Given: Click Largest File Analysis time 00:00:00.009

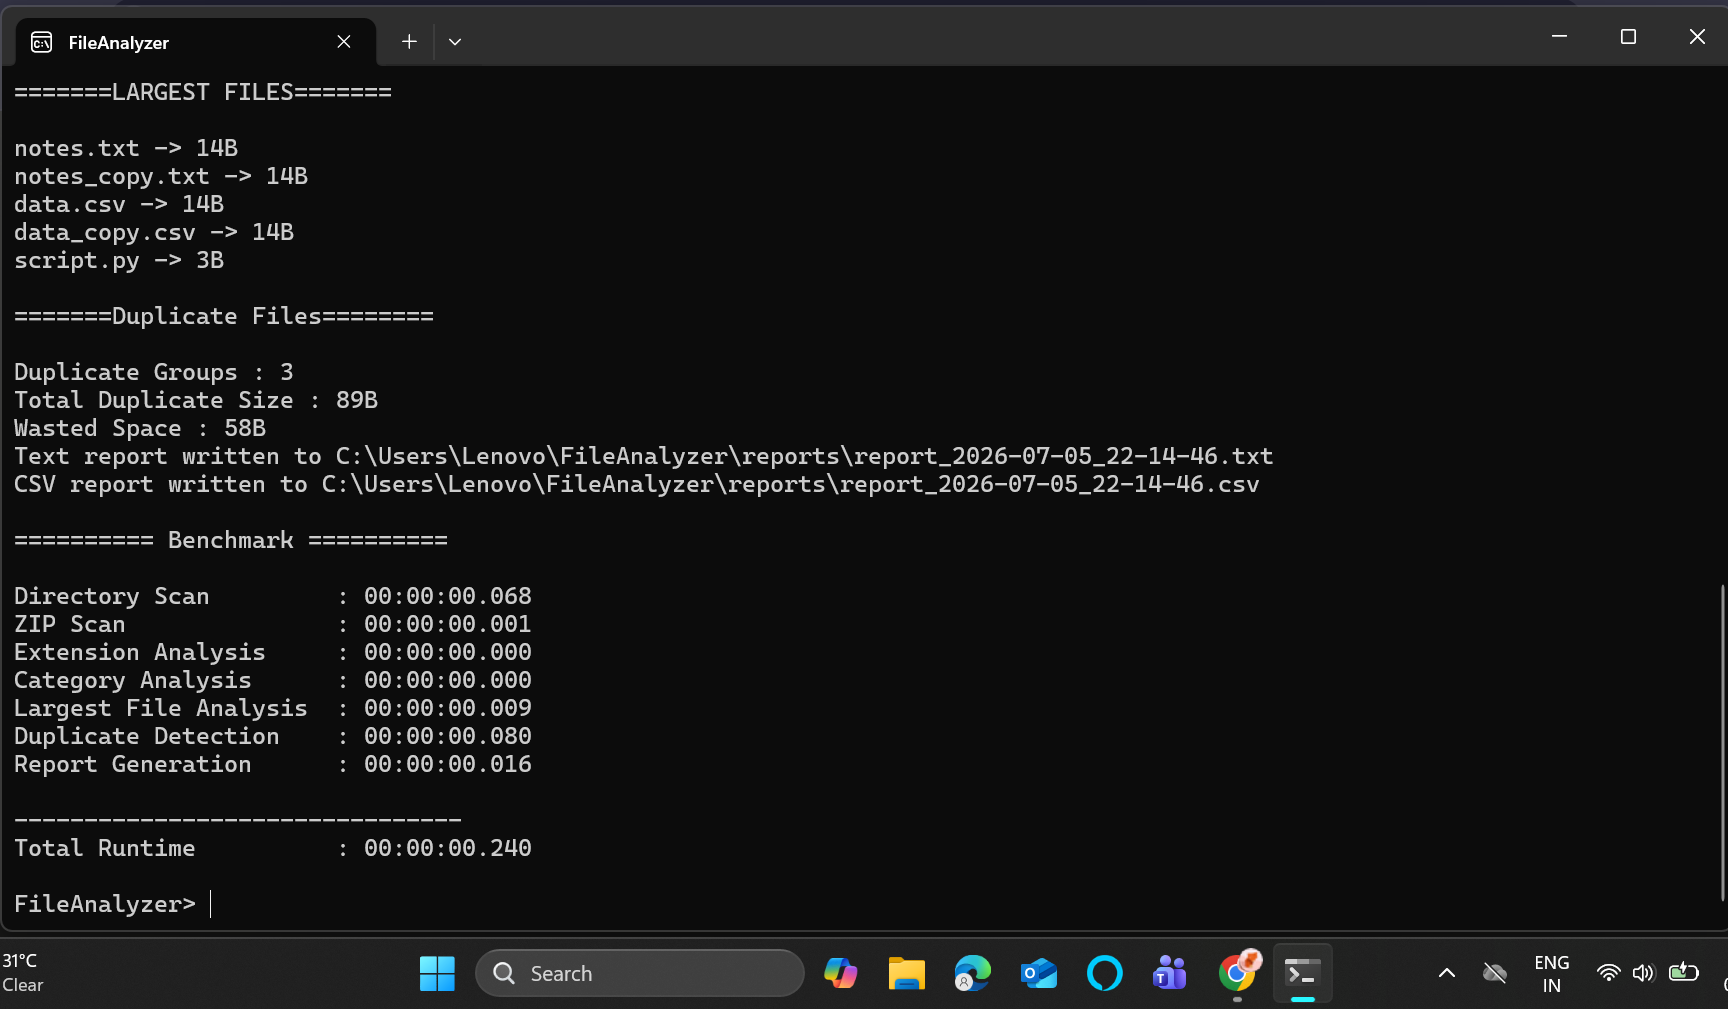Looking at the screenshot, I should coord(448,708).
